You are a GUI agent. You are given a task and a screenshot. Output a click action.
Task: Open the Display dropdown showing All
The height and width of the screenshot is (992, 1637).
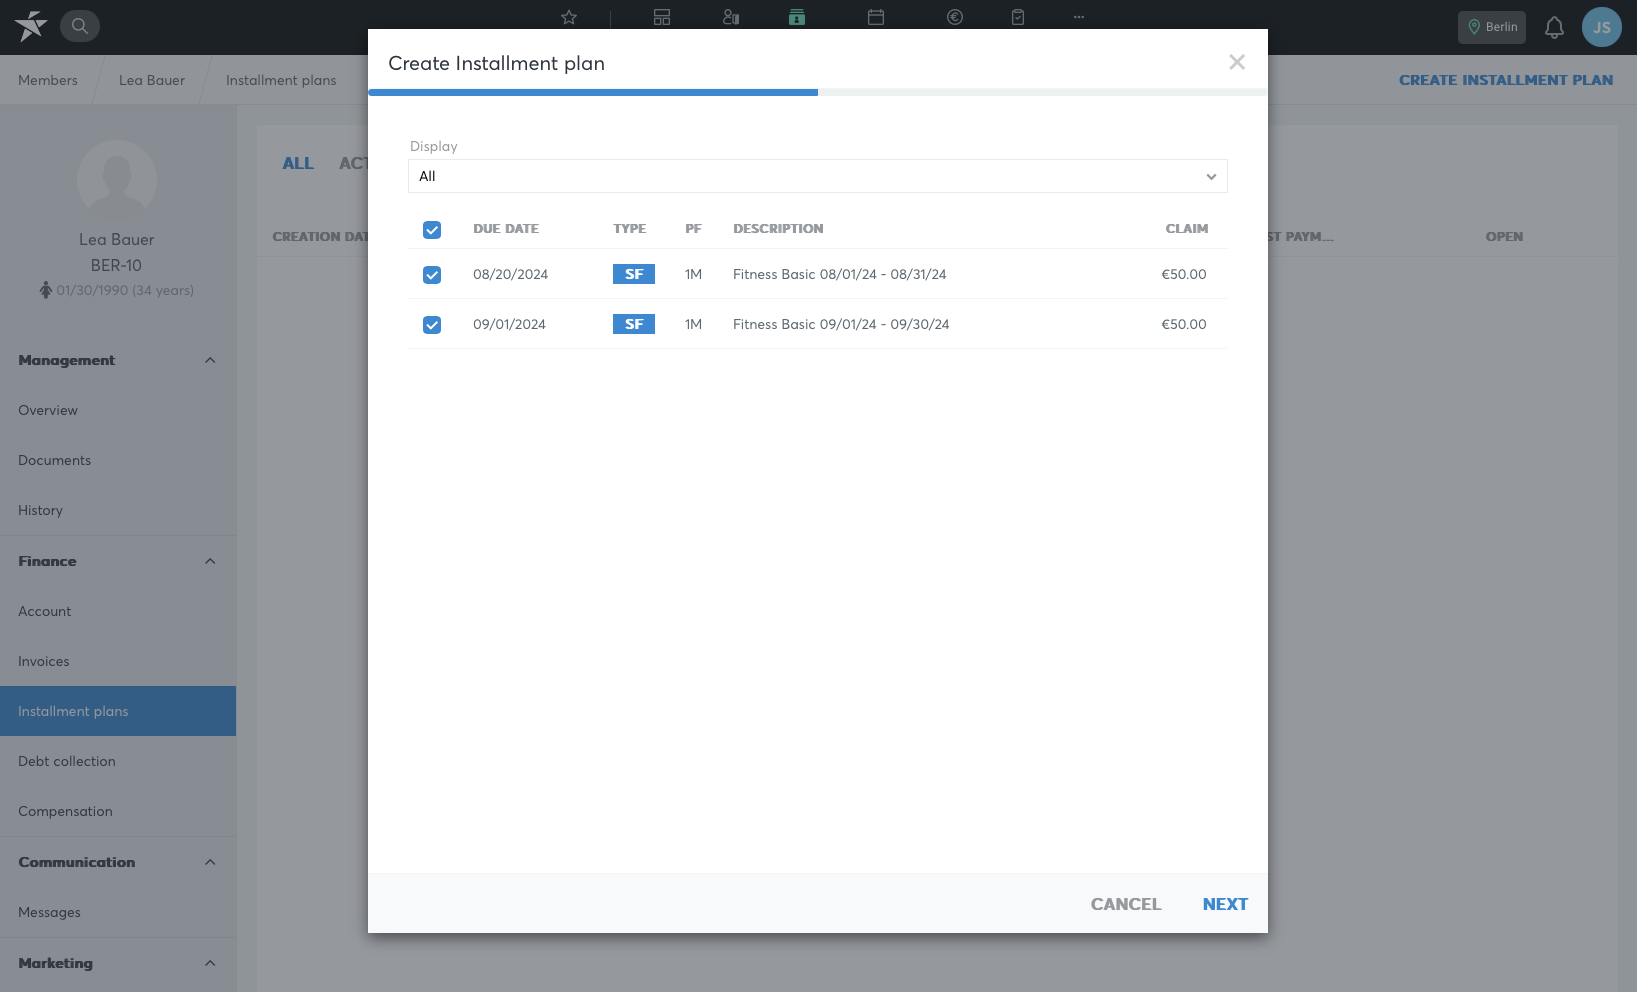coord(818,176)
